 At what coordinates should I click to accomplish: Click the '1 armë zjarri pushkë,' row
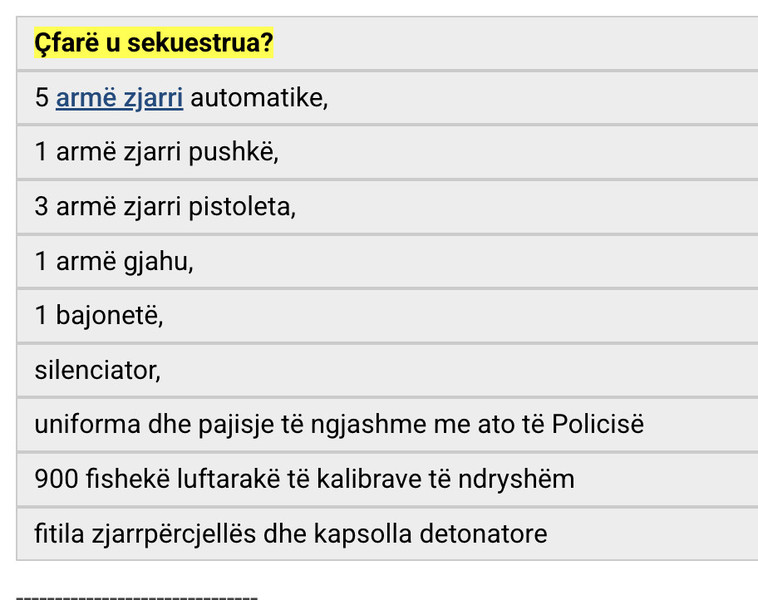click(x=387, y=152)
